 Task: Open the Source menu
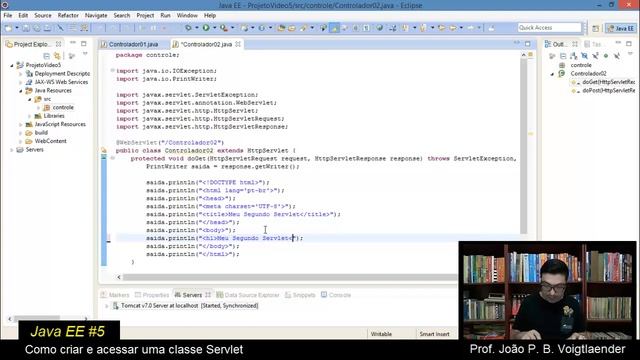coord(43,16)
